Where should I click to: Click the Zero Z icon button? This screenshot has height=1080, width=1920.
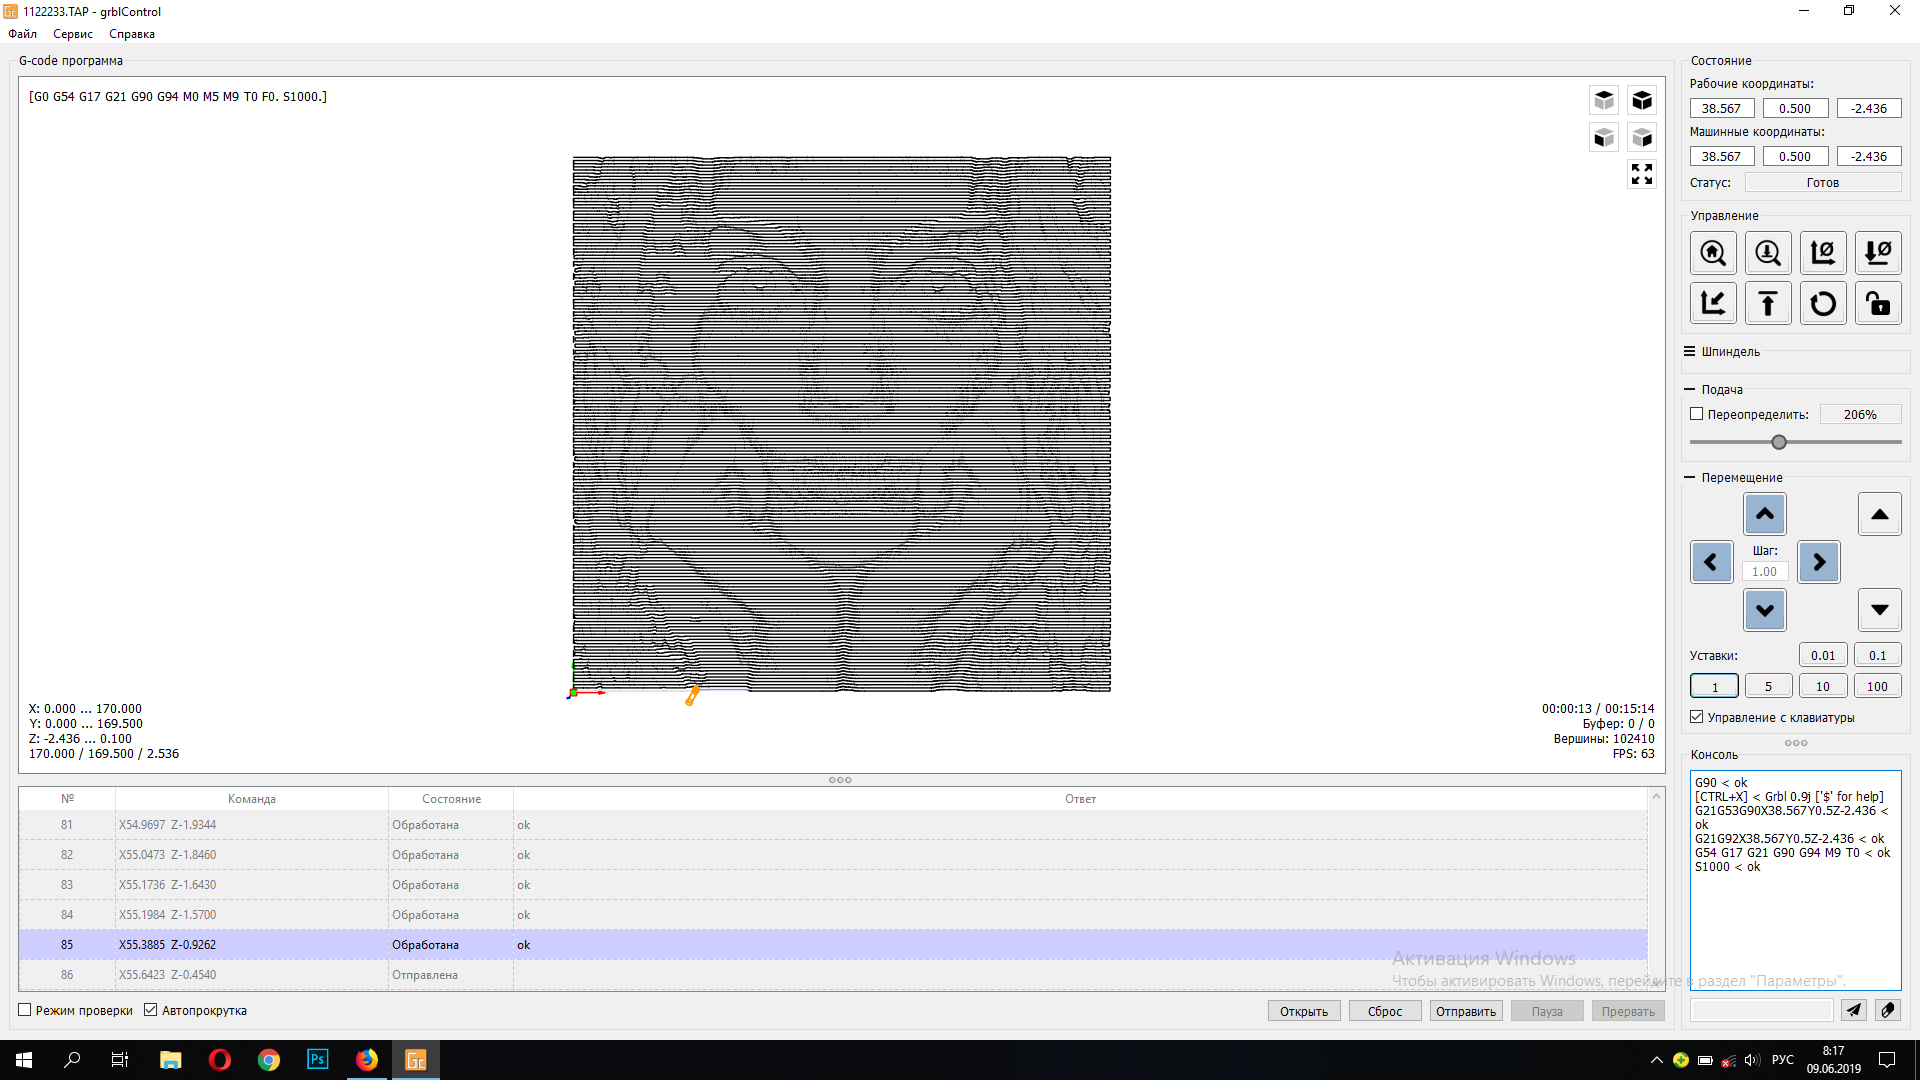click(x=1877, y=253)
